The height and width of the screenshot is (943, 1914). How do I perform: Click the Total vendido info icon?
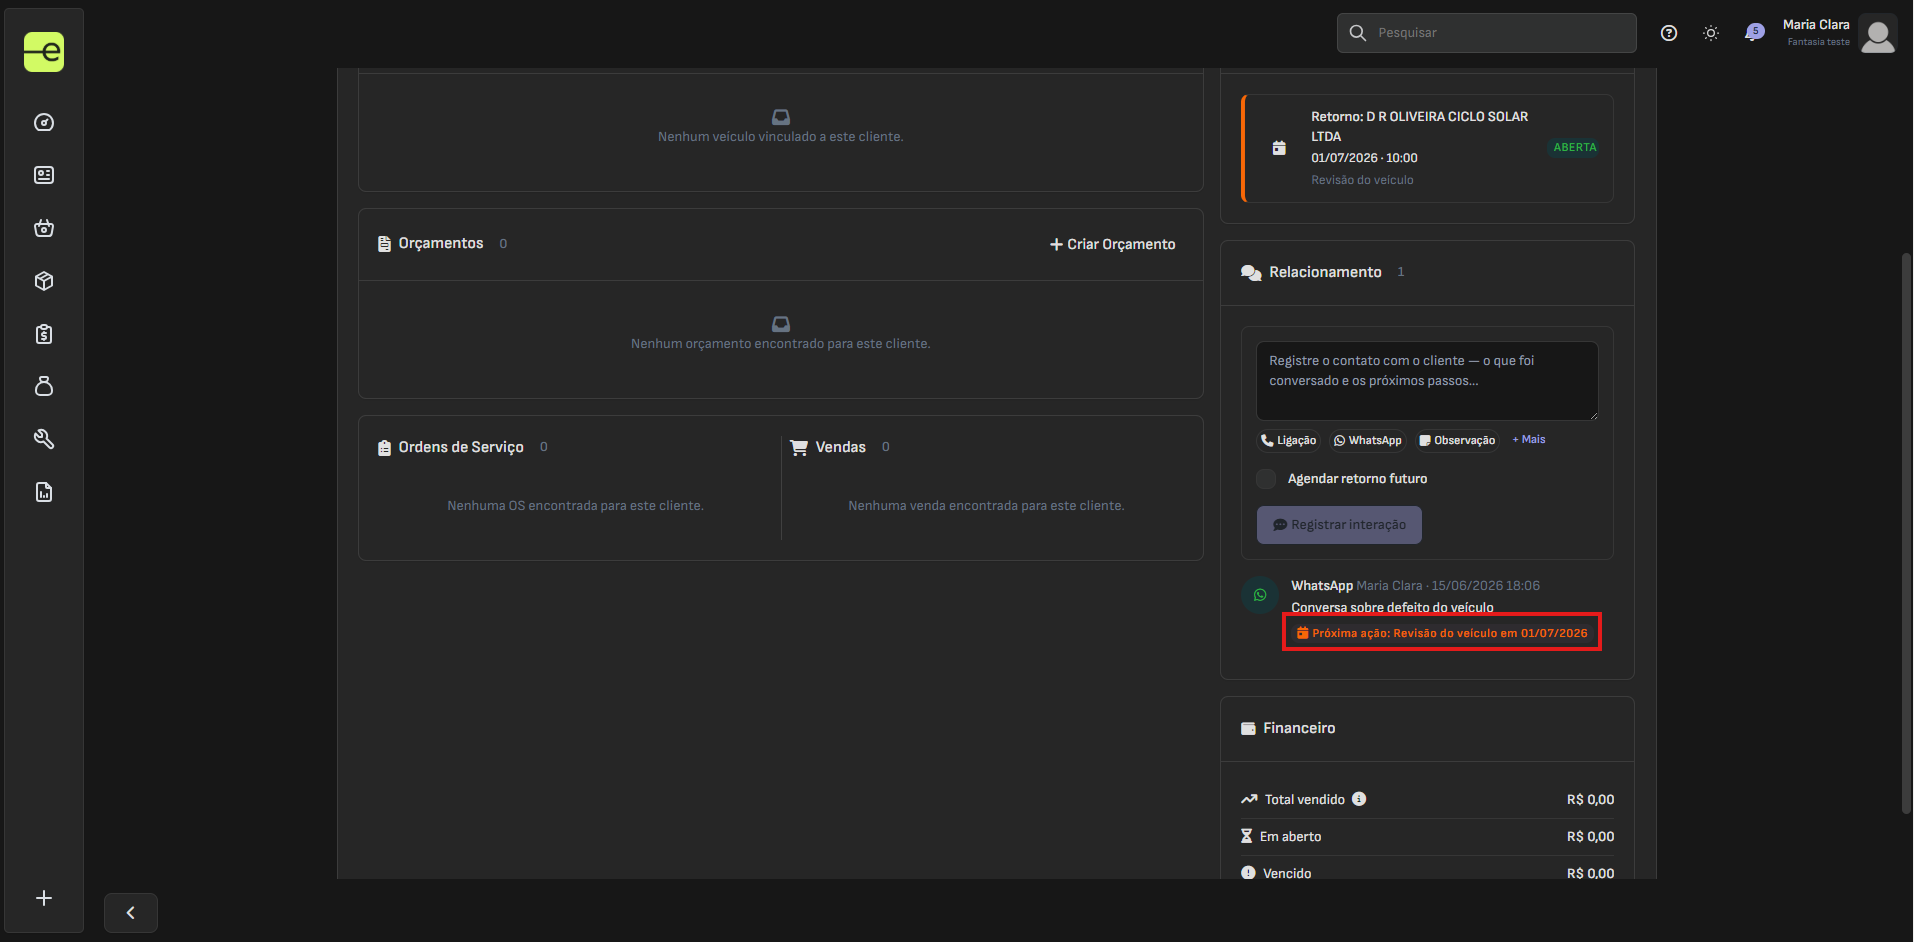1359,799
